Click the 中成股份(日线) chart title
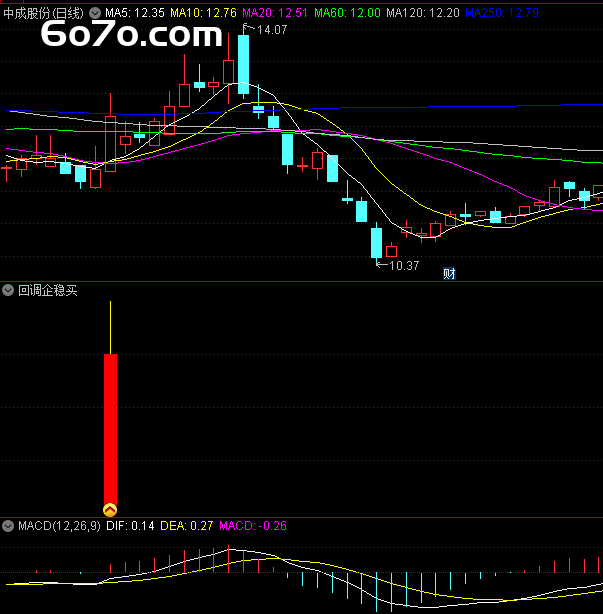 pos(43,13)
